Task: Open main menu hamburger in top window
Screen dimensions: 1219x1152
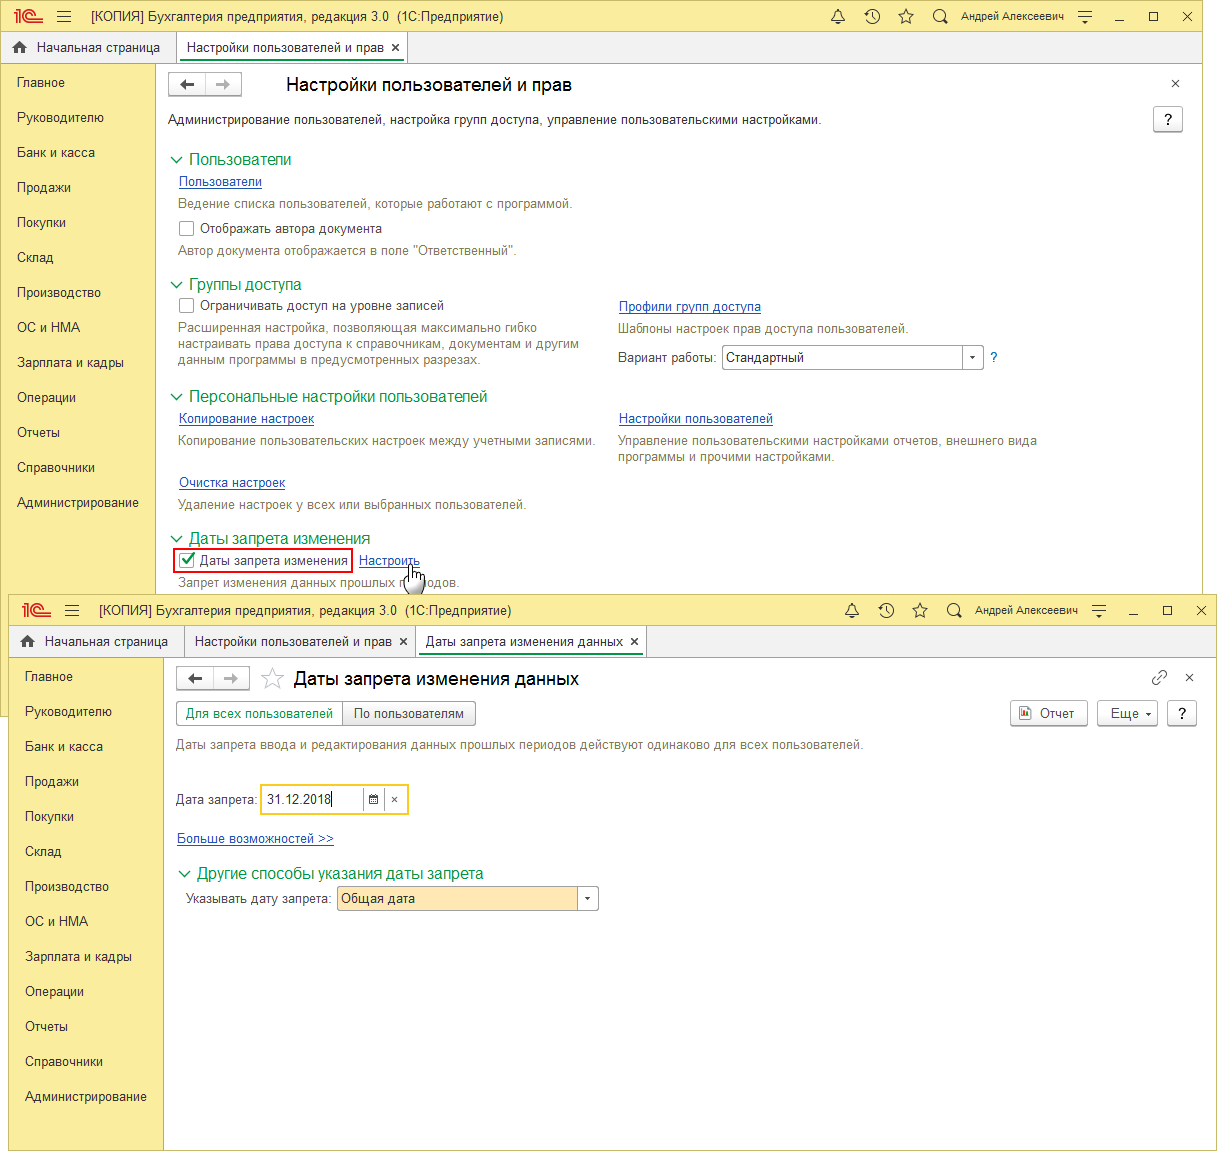Action: click(64, 17)
